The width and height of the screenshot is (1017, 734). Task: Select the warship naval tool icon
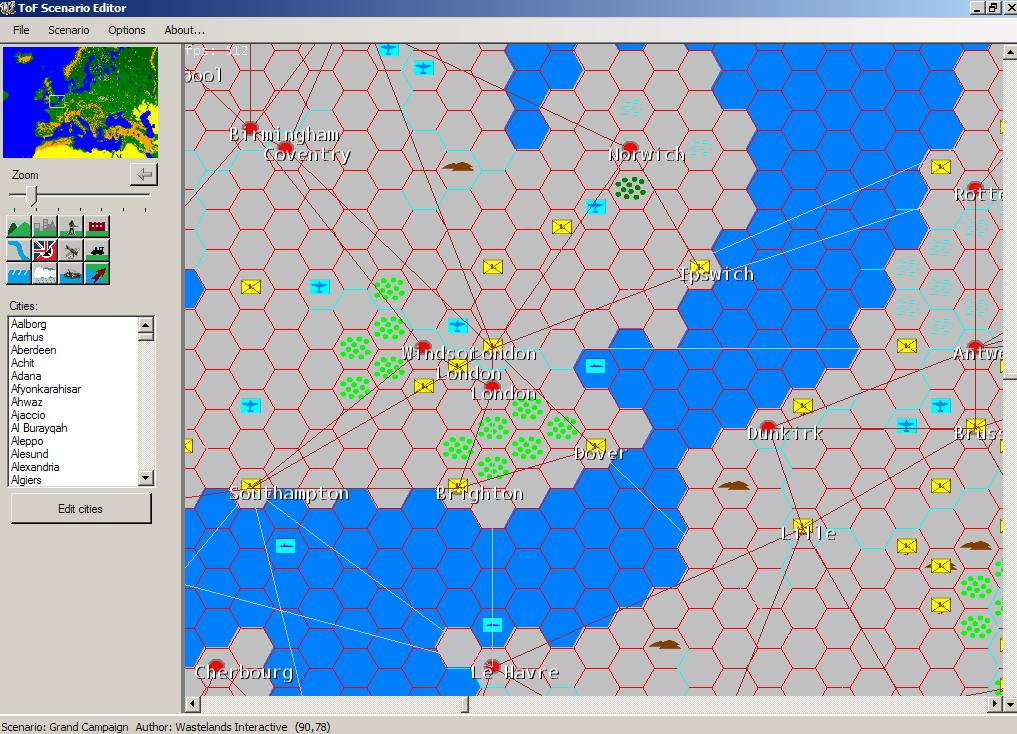click(x=71, y=273)
